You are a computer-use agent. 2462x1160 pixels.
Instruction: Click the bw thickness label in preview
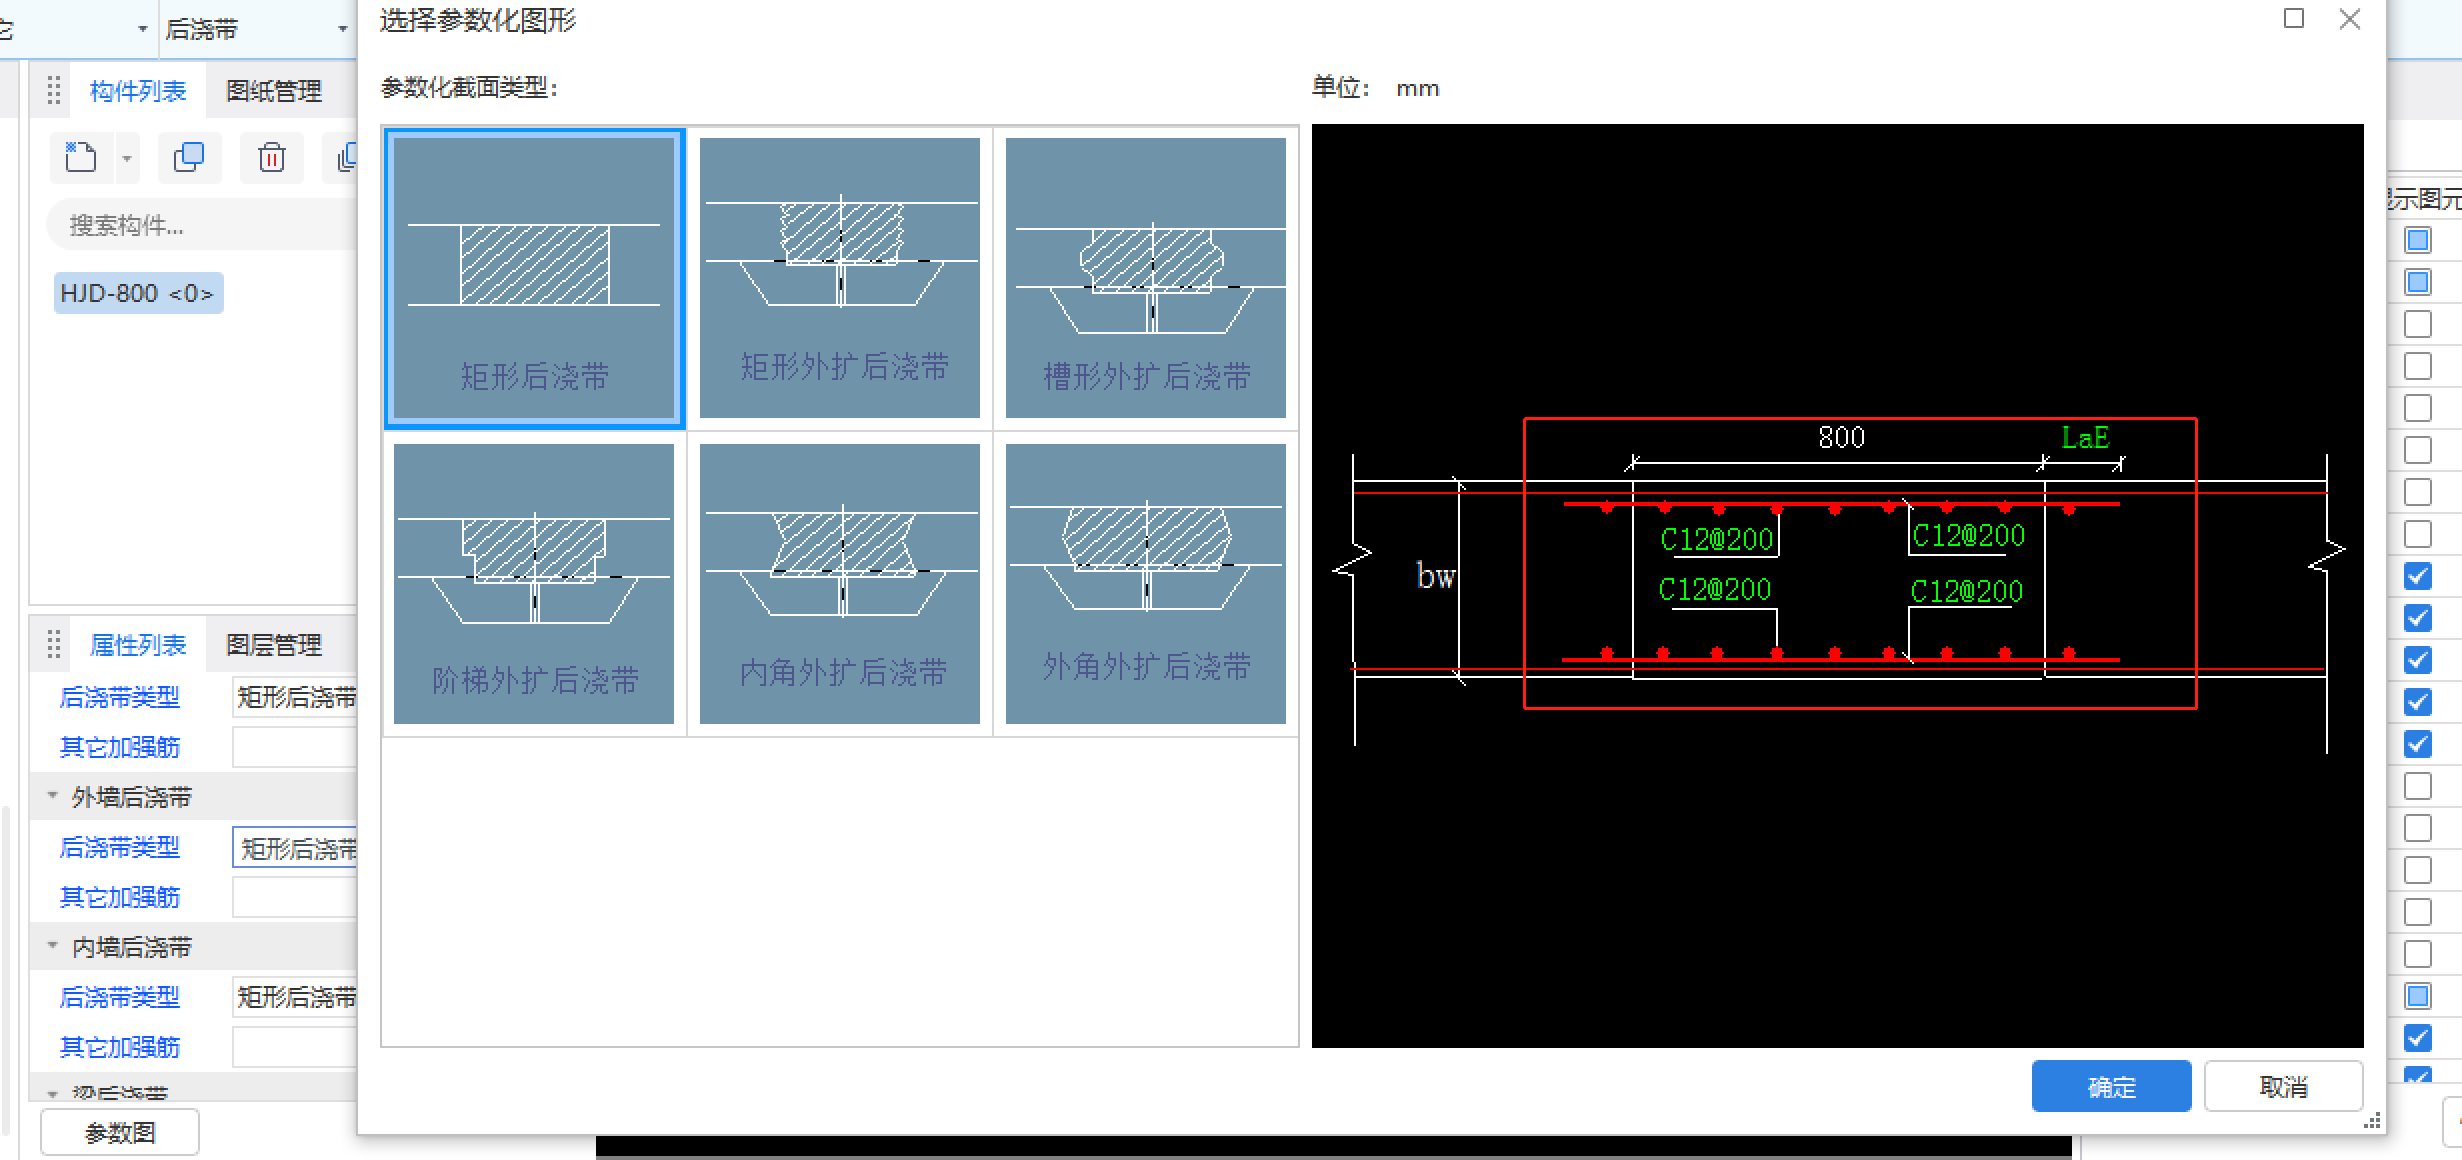(x=1435, y=575)
